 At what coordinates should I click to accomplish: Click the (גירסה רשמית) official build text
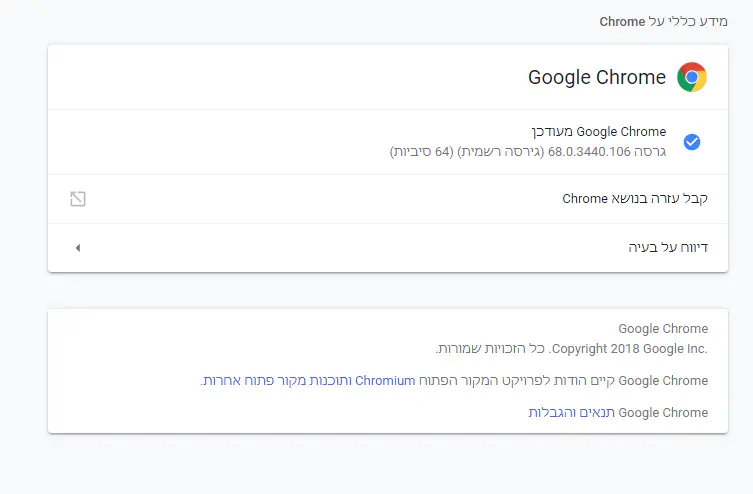500,152
